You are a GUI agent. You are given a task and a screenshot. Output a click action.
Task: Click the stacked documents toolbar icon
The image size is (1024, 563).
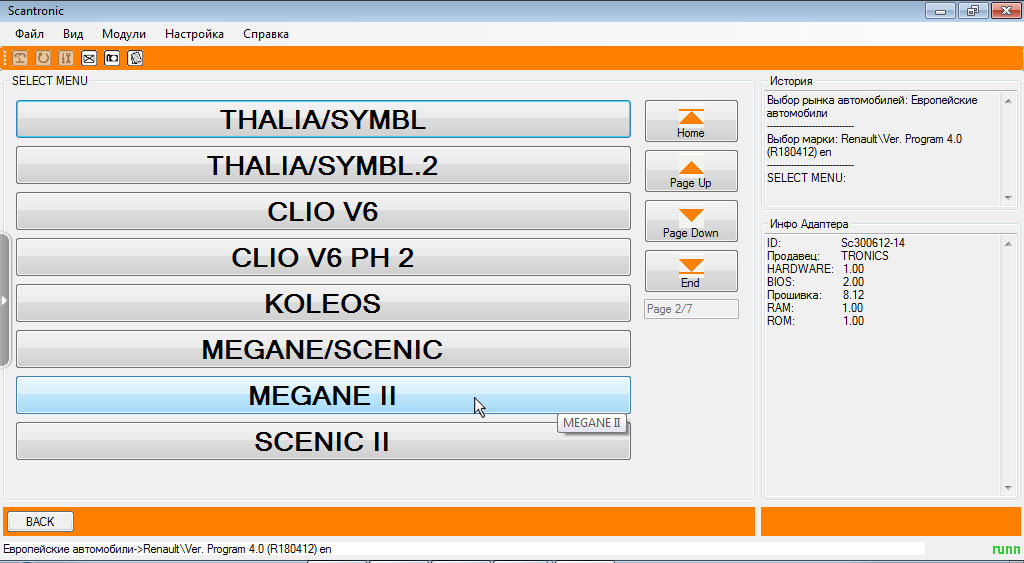click(x=135, y=58)
